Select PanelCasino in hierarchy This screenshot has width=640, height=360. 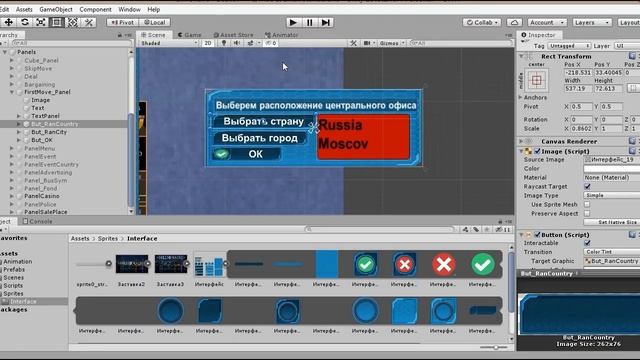(x=42, y=196)
